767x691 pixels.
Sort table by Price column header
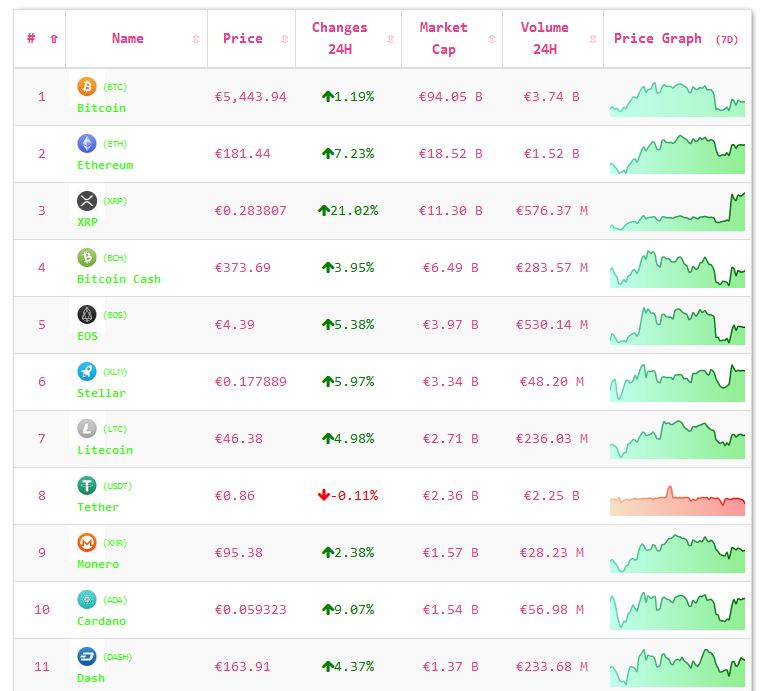[243, 39]
